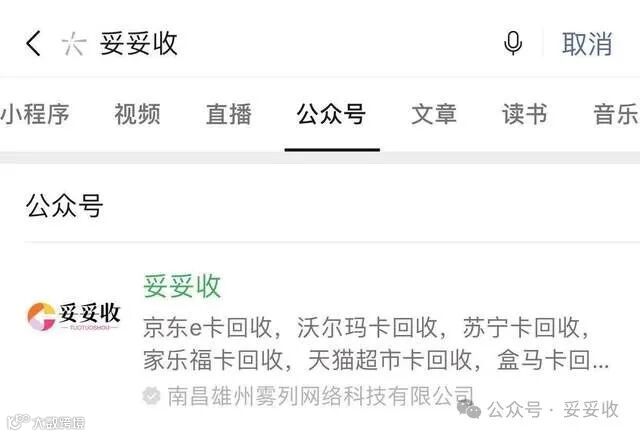Switch to the 视频 tab
Screen dimensions: 640x436
tap(137, 114)
